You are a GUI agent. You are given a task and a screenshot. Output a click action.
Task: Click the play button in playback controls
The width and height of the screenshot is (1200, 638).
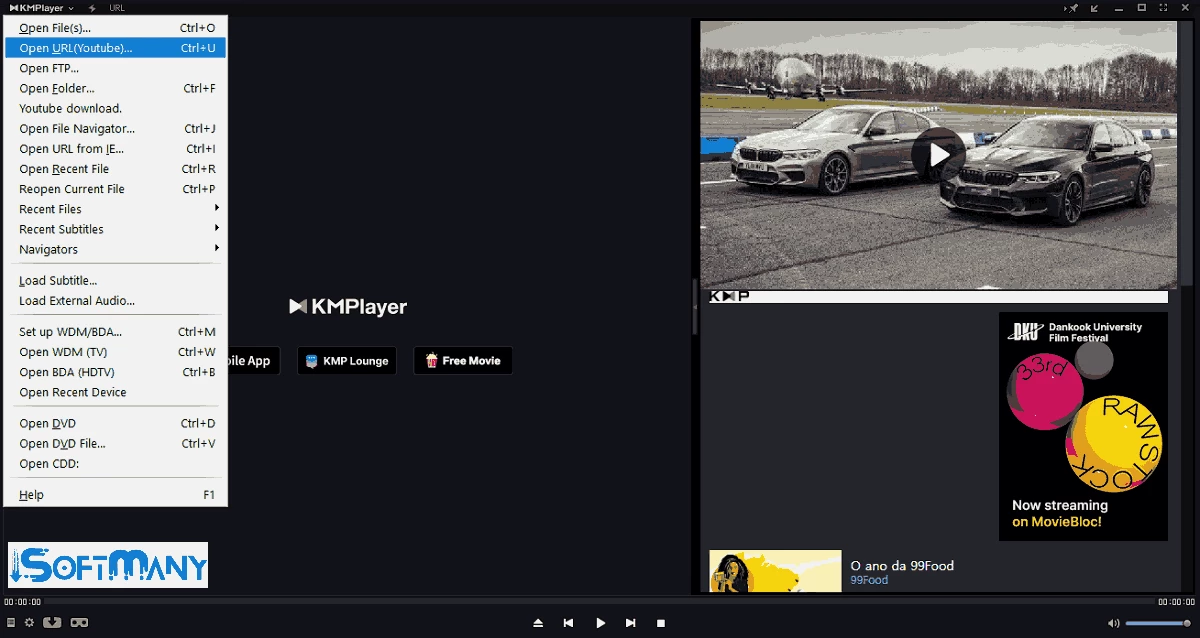point(600,623)
